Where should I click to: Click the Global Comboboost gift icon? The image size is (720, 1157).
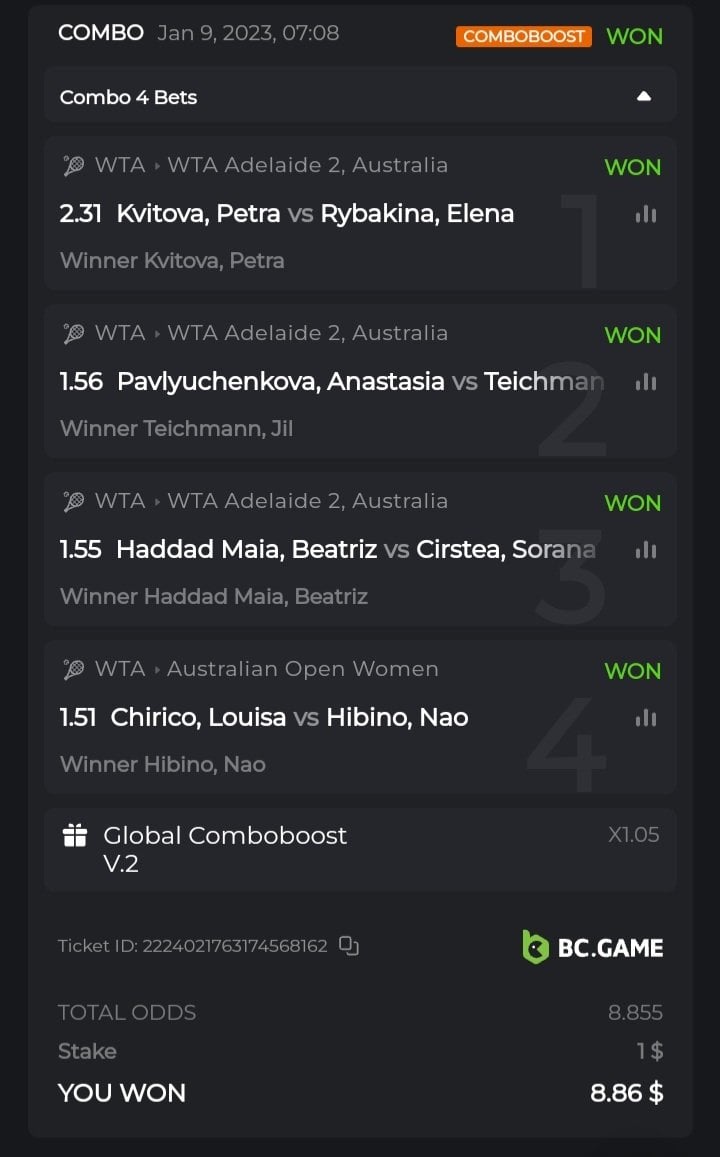[75, 836]
